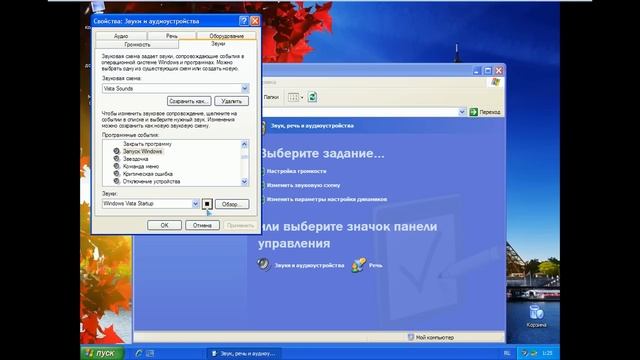This screenshot has width=640, height=360.
Task: Click the system tray clock
Action: click(x=547, y=353)
